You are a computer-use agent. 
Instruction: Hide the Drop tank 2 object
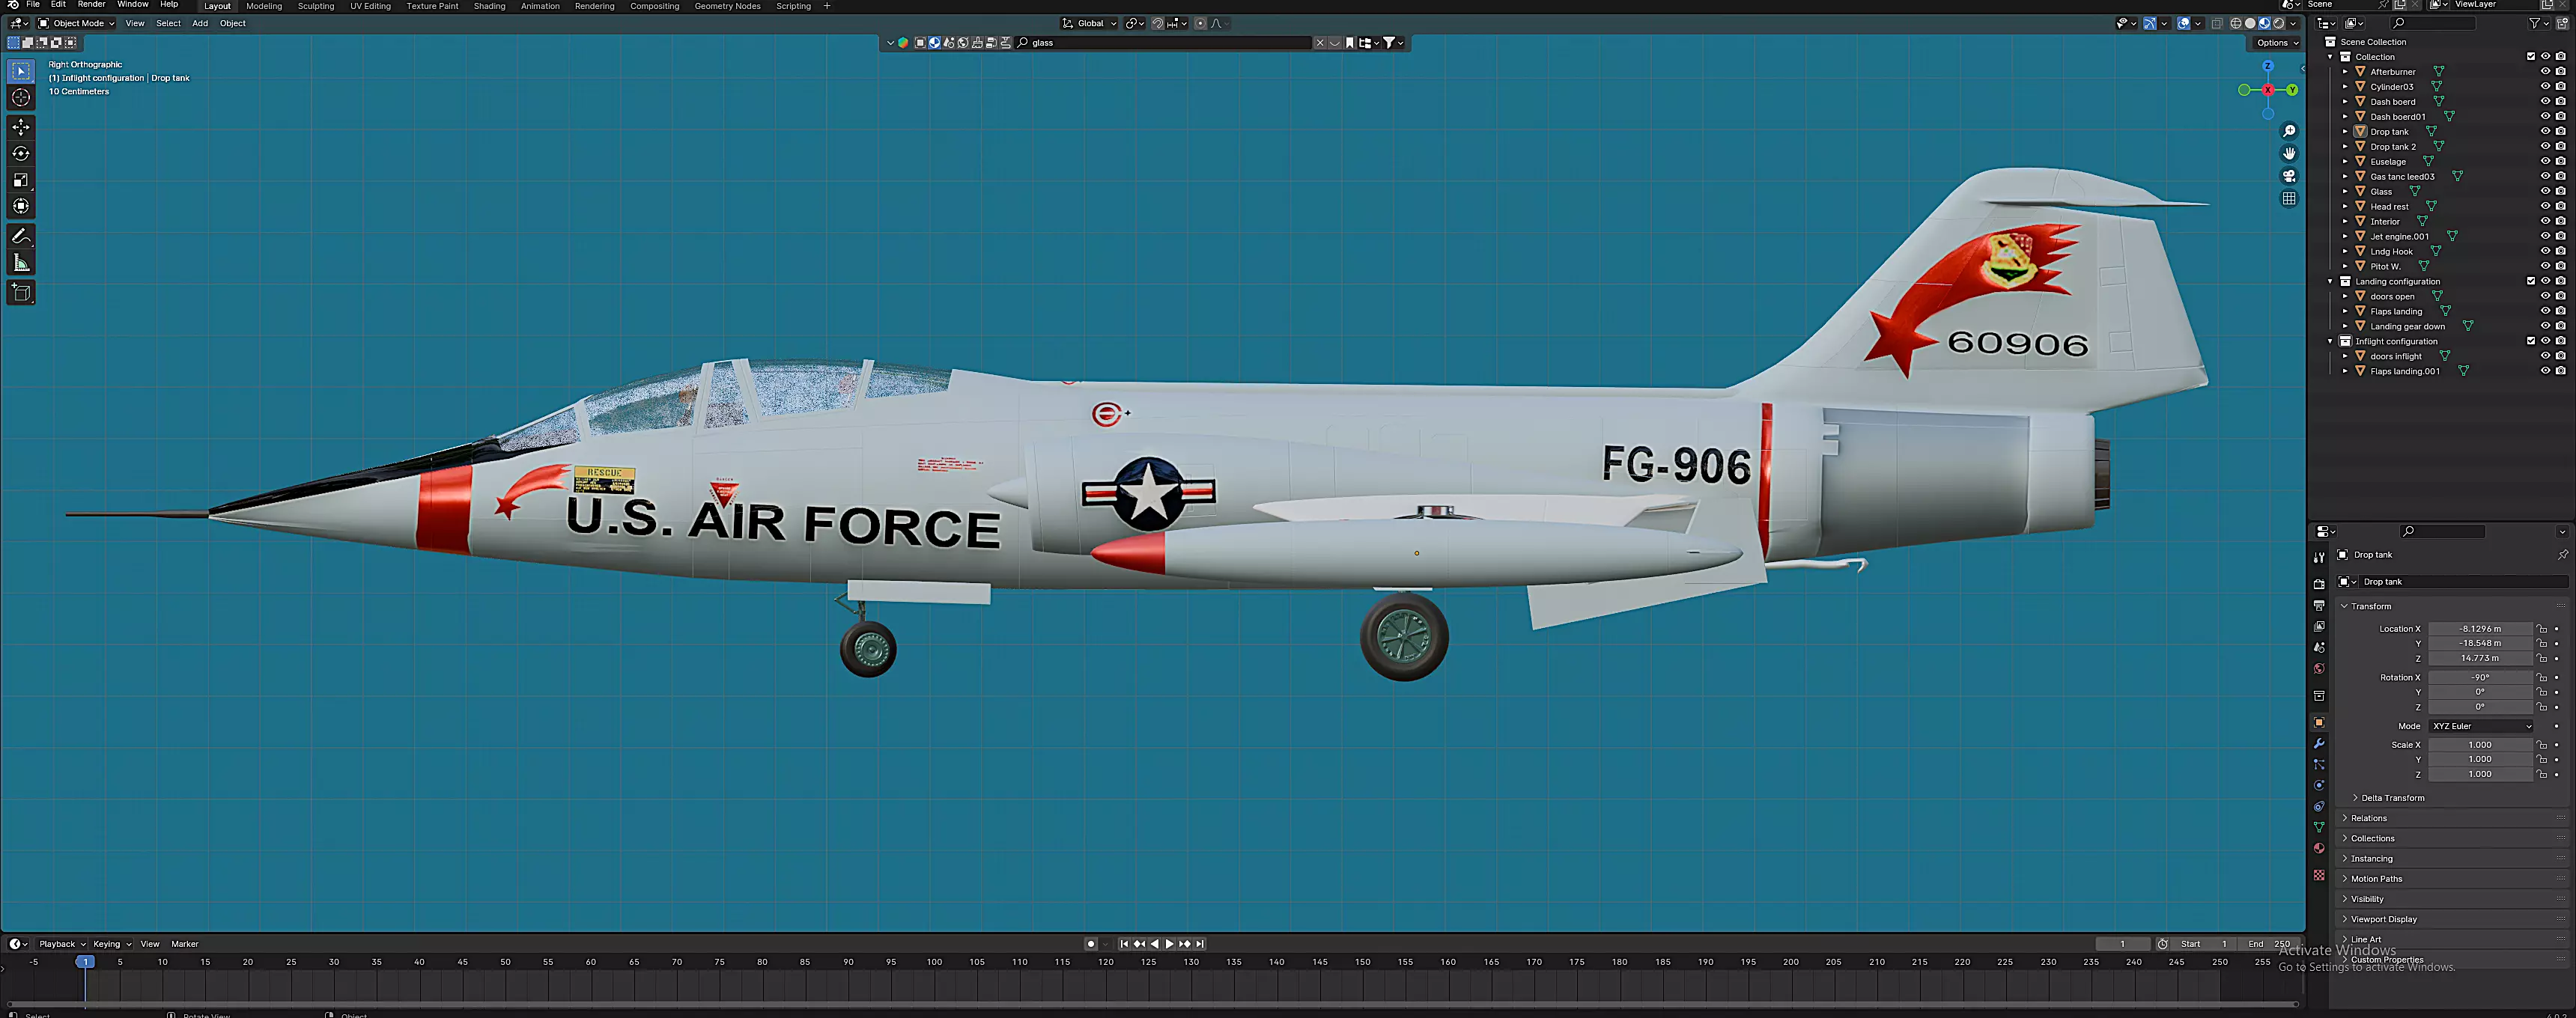pyautogui.click(x=2545, y=146)
